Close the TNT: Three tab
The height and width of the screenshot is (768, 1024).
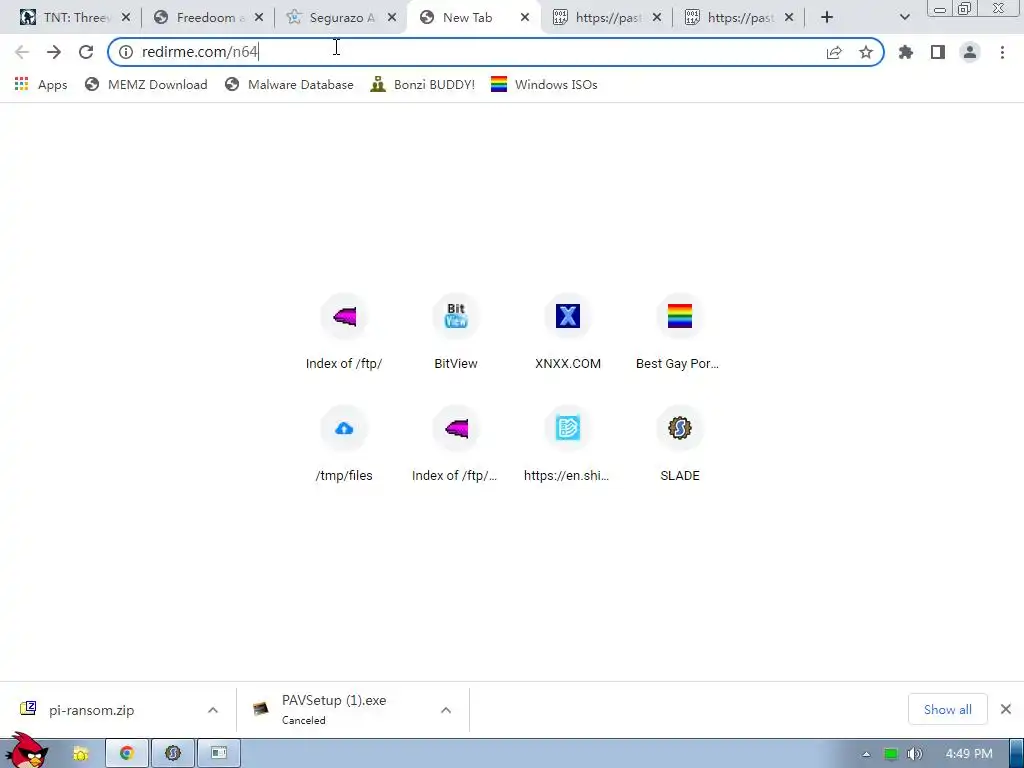[x=126, y=18]
